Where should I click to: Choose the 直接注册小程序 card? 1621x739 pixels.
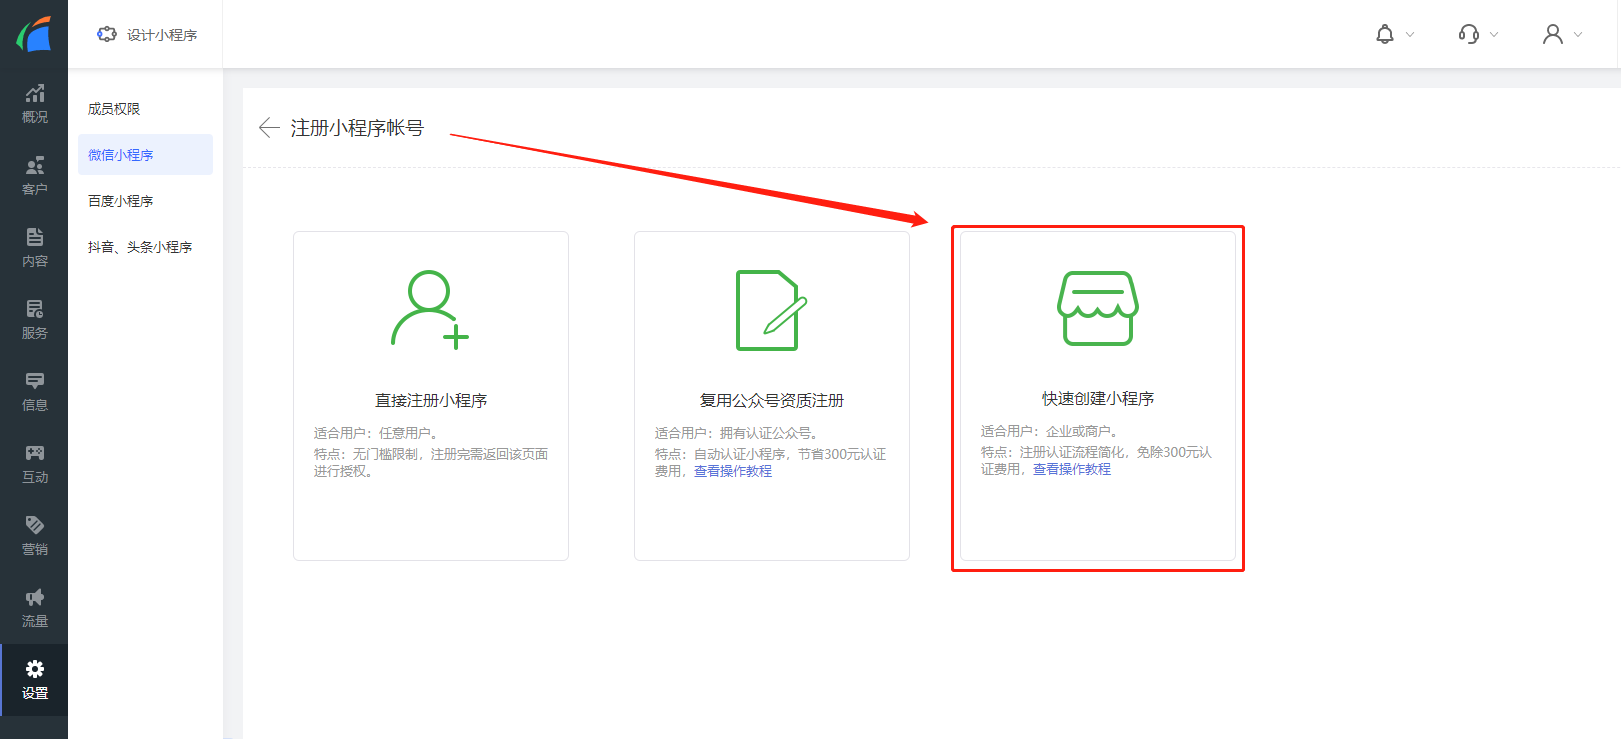431,395
